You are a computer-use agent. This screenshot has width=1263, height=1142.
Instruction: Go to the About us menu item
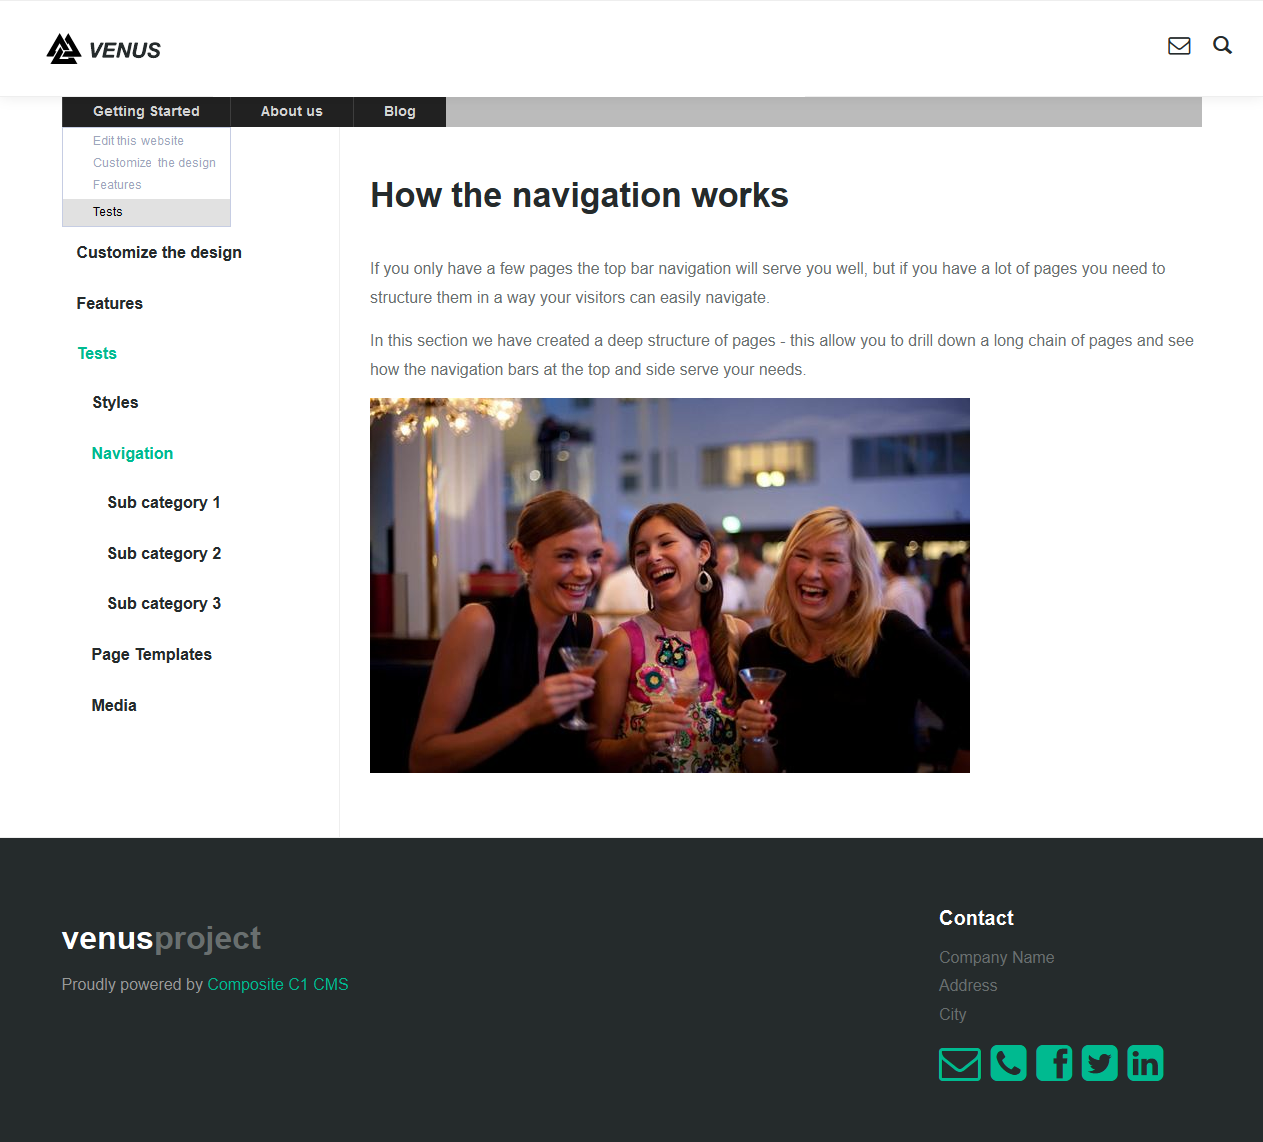click(291, 111)
